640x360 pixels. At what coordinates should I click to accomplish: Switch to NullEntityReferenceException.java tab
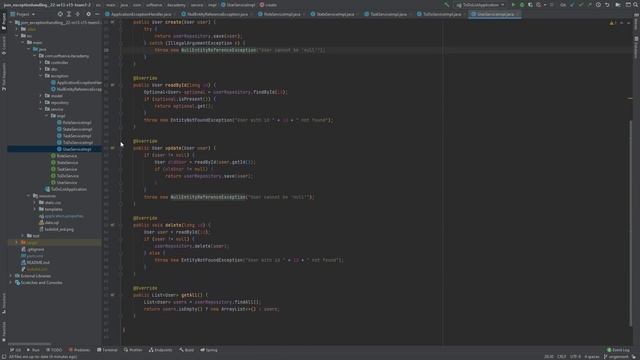click(217, 14)
